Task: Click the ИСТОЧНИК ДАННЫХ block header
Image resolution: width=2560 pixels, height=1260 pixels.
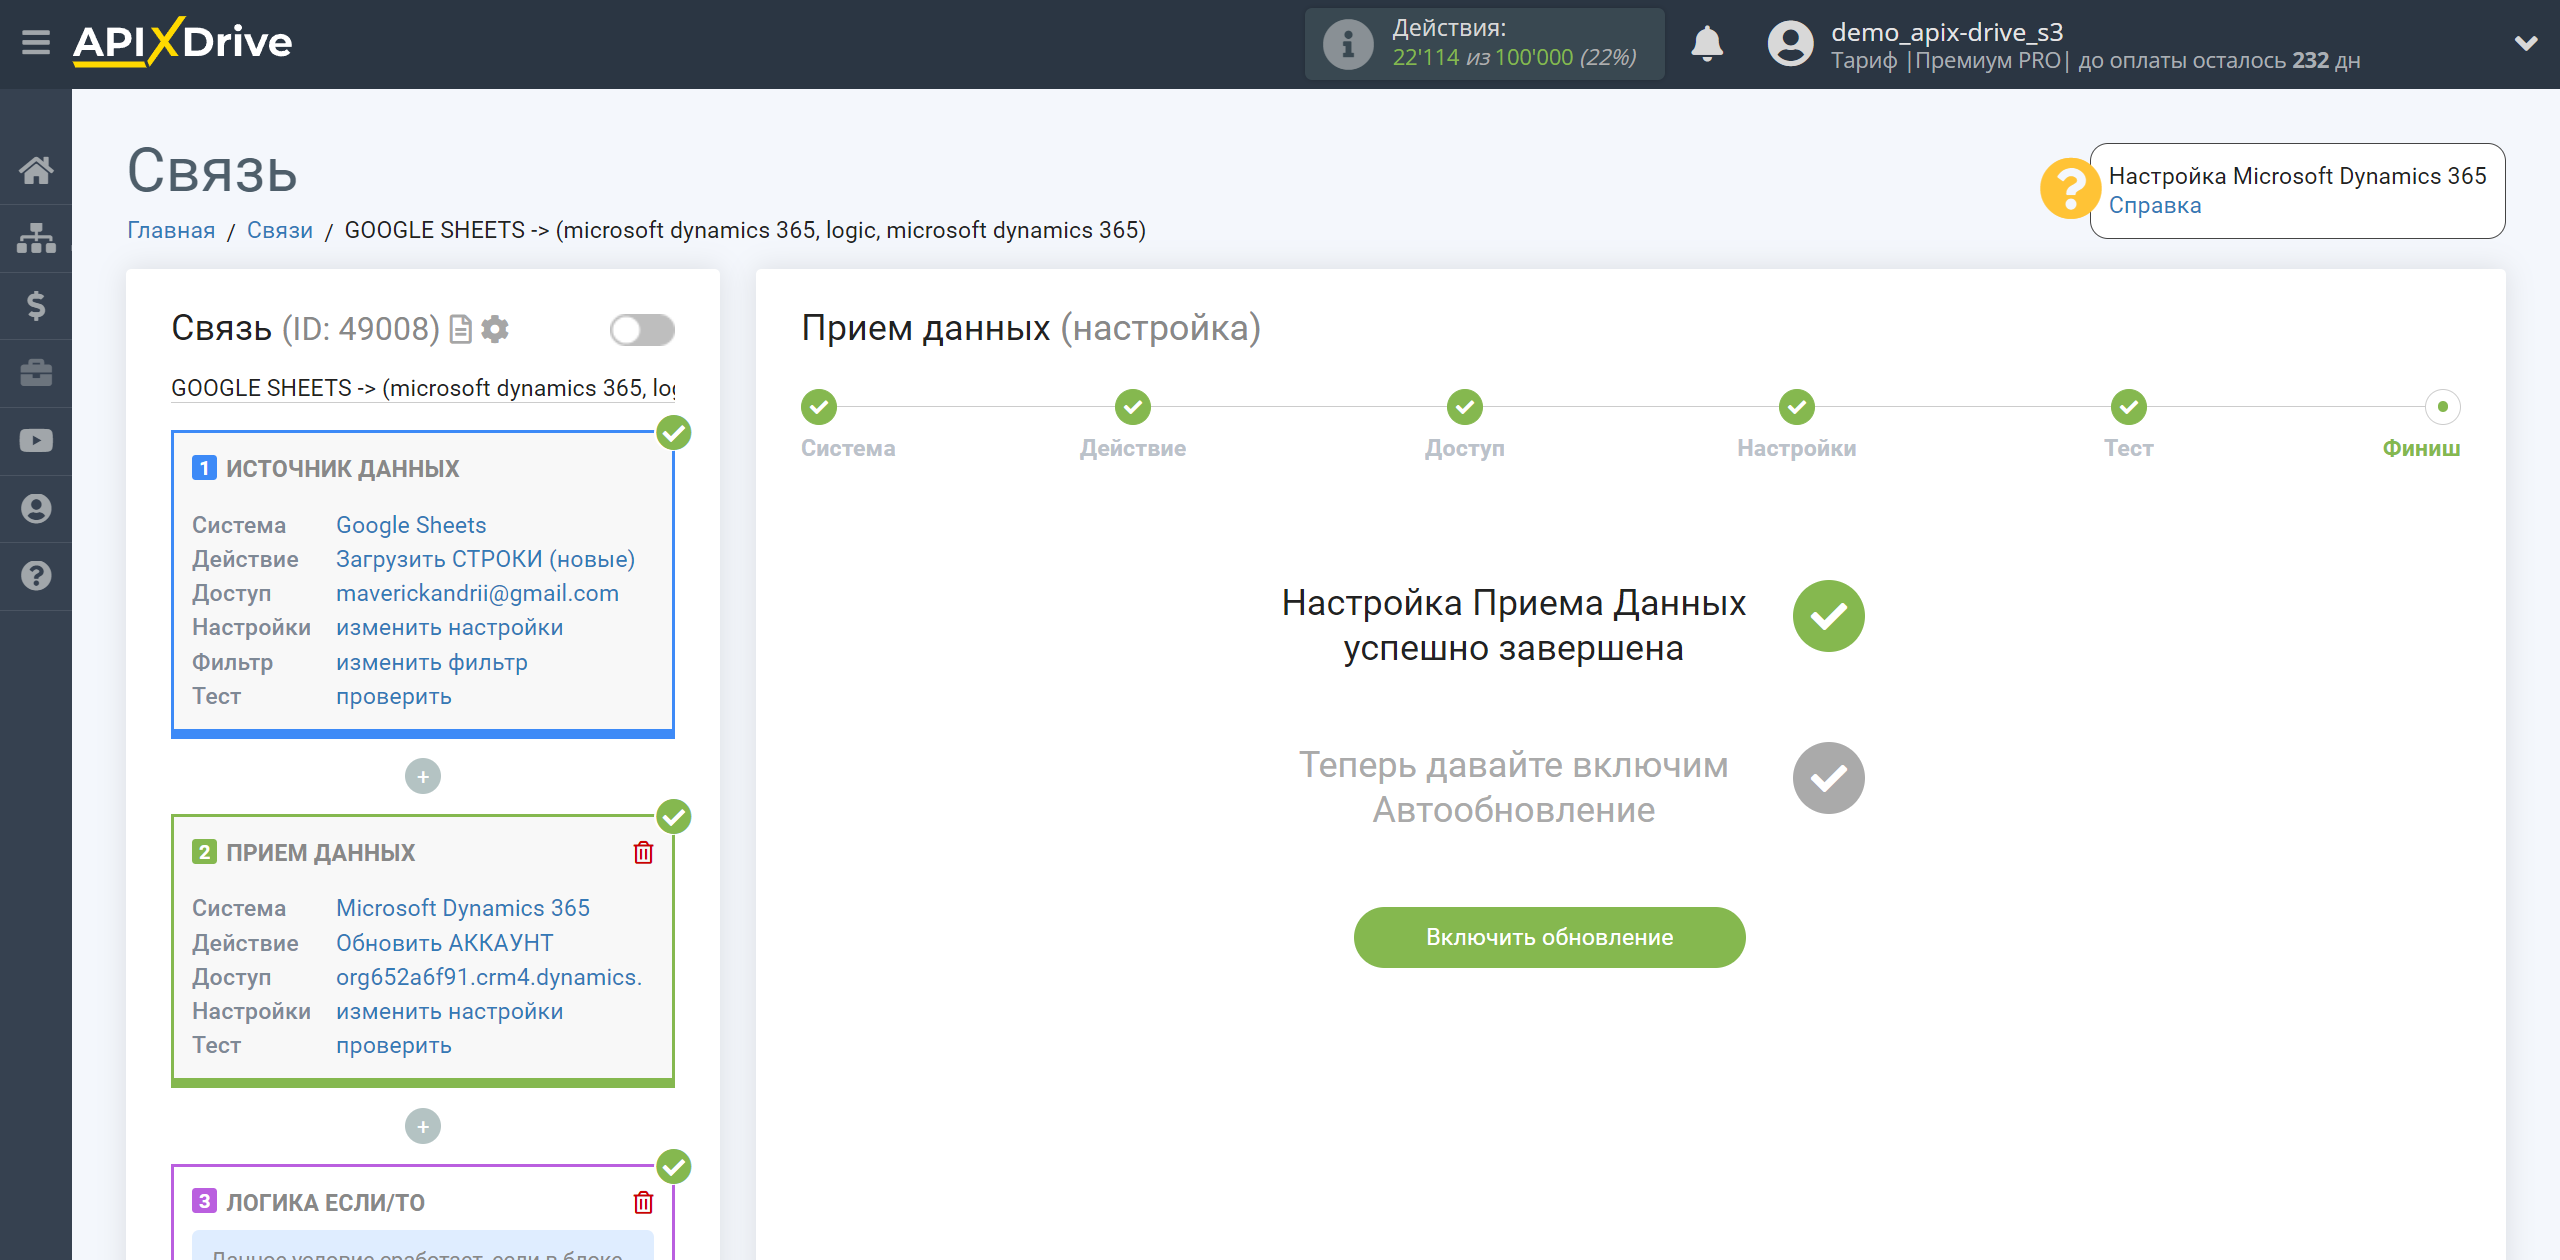Action: point(342,469)
